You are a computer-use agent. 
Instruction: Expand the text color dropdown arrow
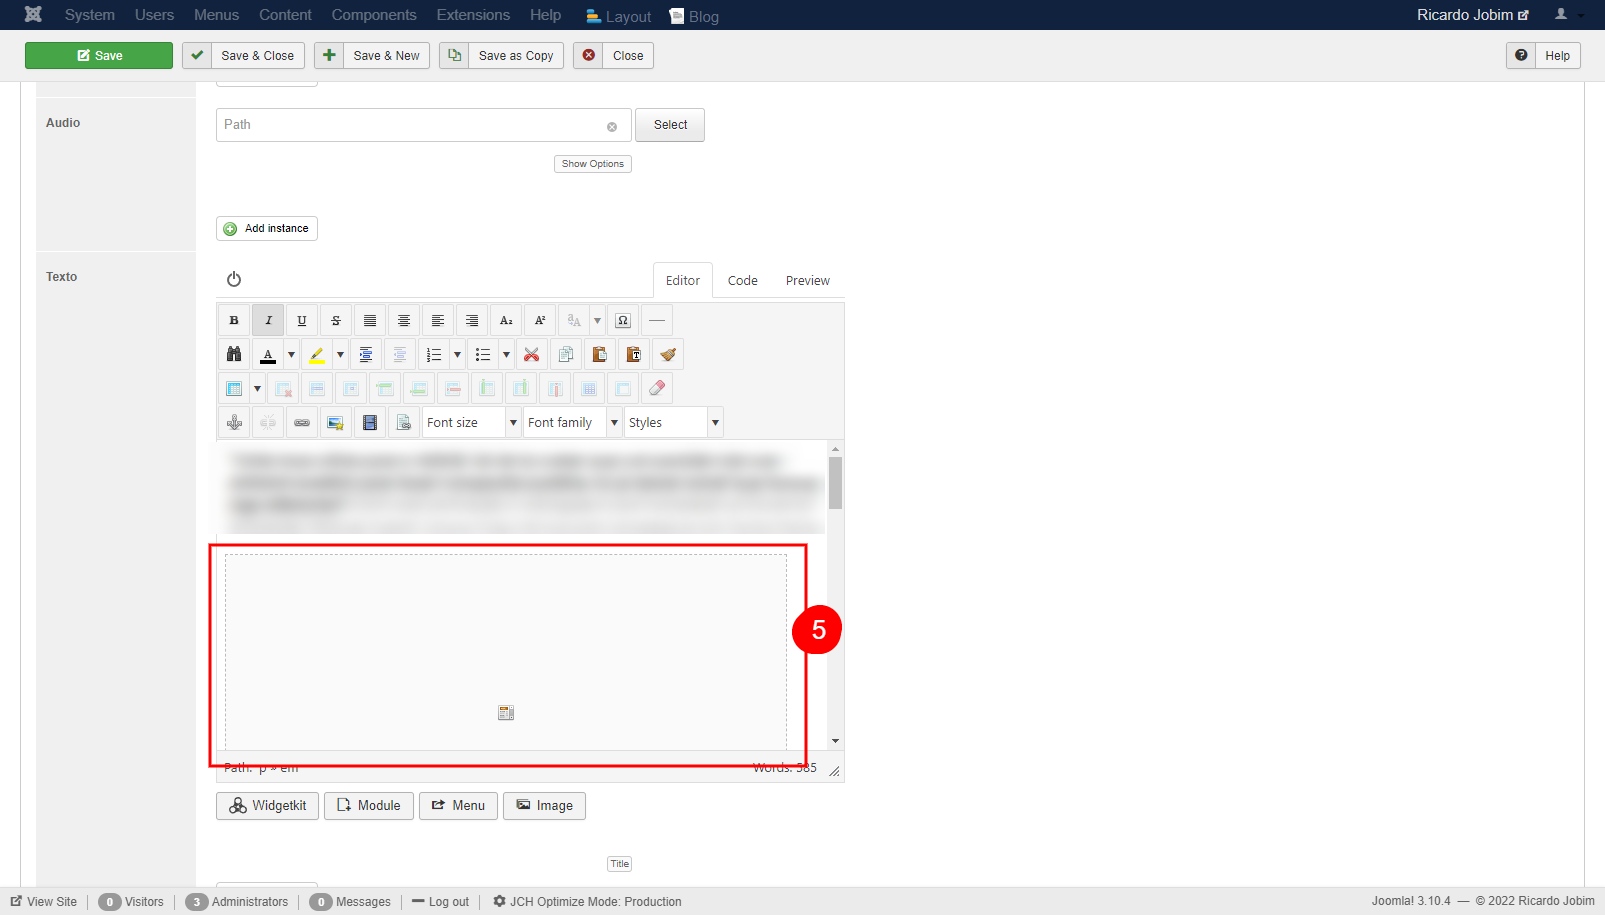[x=290, y=354]
